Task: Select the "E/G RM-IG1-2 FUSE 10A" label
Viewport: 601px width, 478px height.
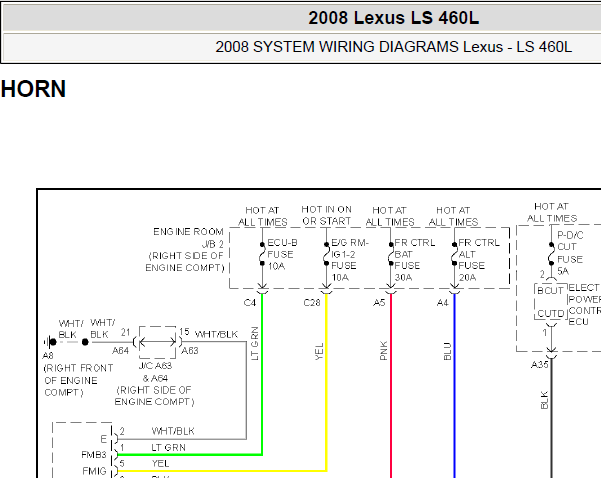Action: pyautogui.click(x=350, y=260)
